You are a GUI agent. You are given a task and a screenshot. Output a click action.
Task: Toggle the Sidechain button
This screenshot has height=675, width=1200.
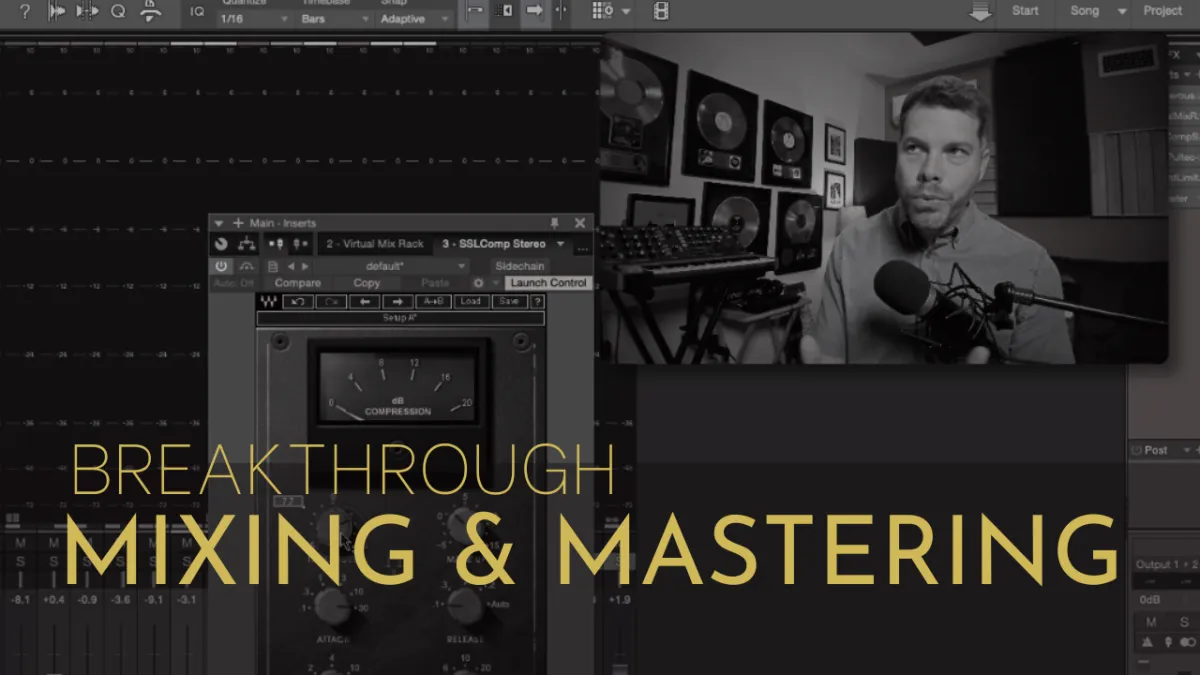(519, 267)
